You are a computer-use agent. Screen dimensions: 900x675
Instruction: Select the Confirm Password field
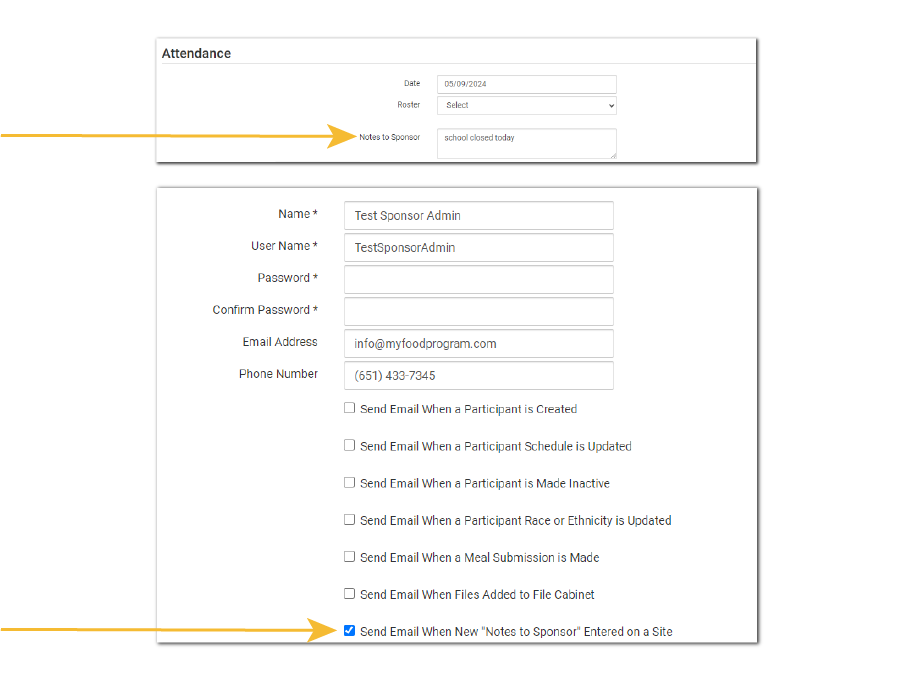pos(478,312)
